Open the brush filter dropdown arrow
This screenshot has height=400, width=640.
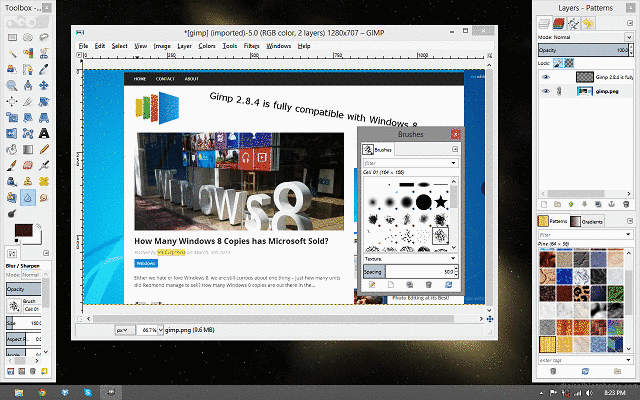(x=453, y=163)
